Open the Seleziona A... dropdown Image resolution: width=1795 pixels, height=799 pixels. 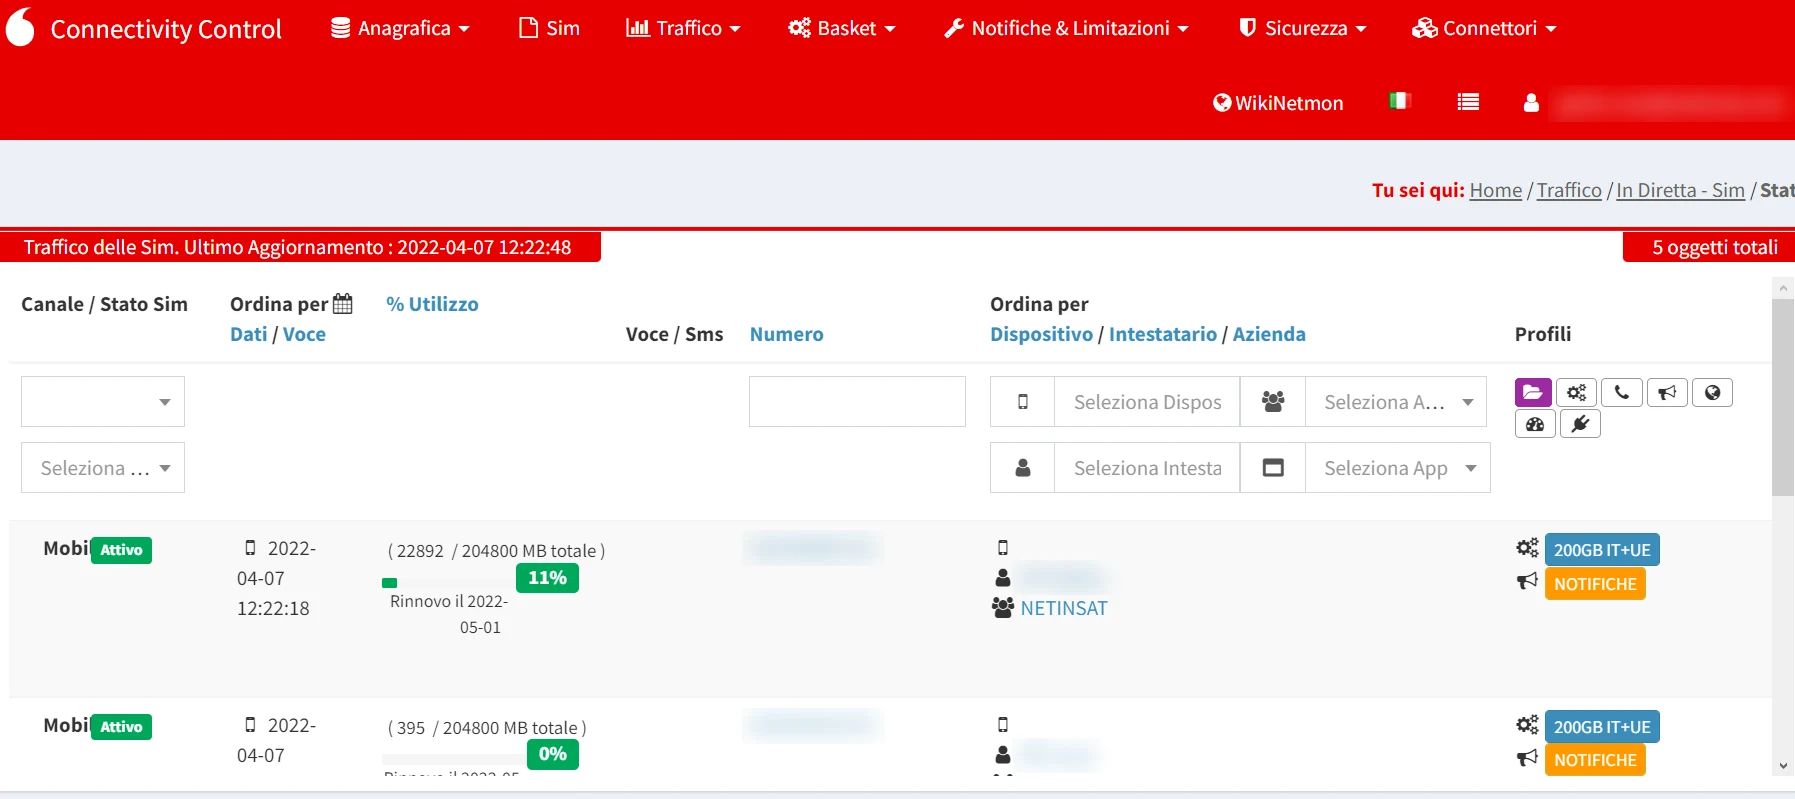pyautogui.click(x=1396, y=402)
